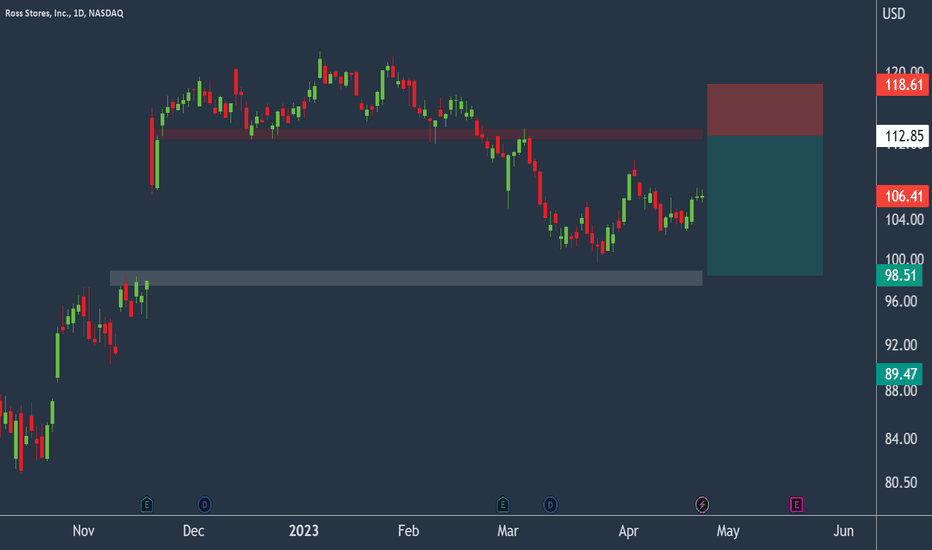Click the 2023 label on time axis
The width and height of the screenshot is (932, 550).
click(304, 530)
